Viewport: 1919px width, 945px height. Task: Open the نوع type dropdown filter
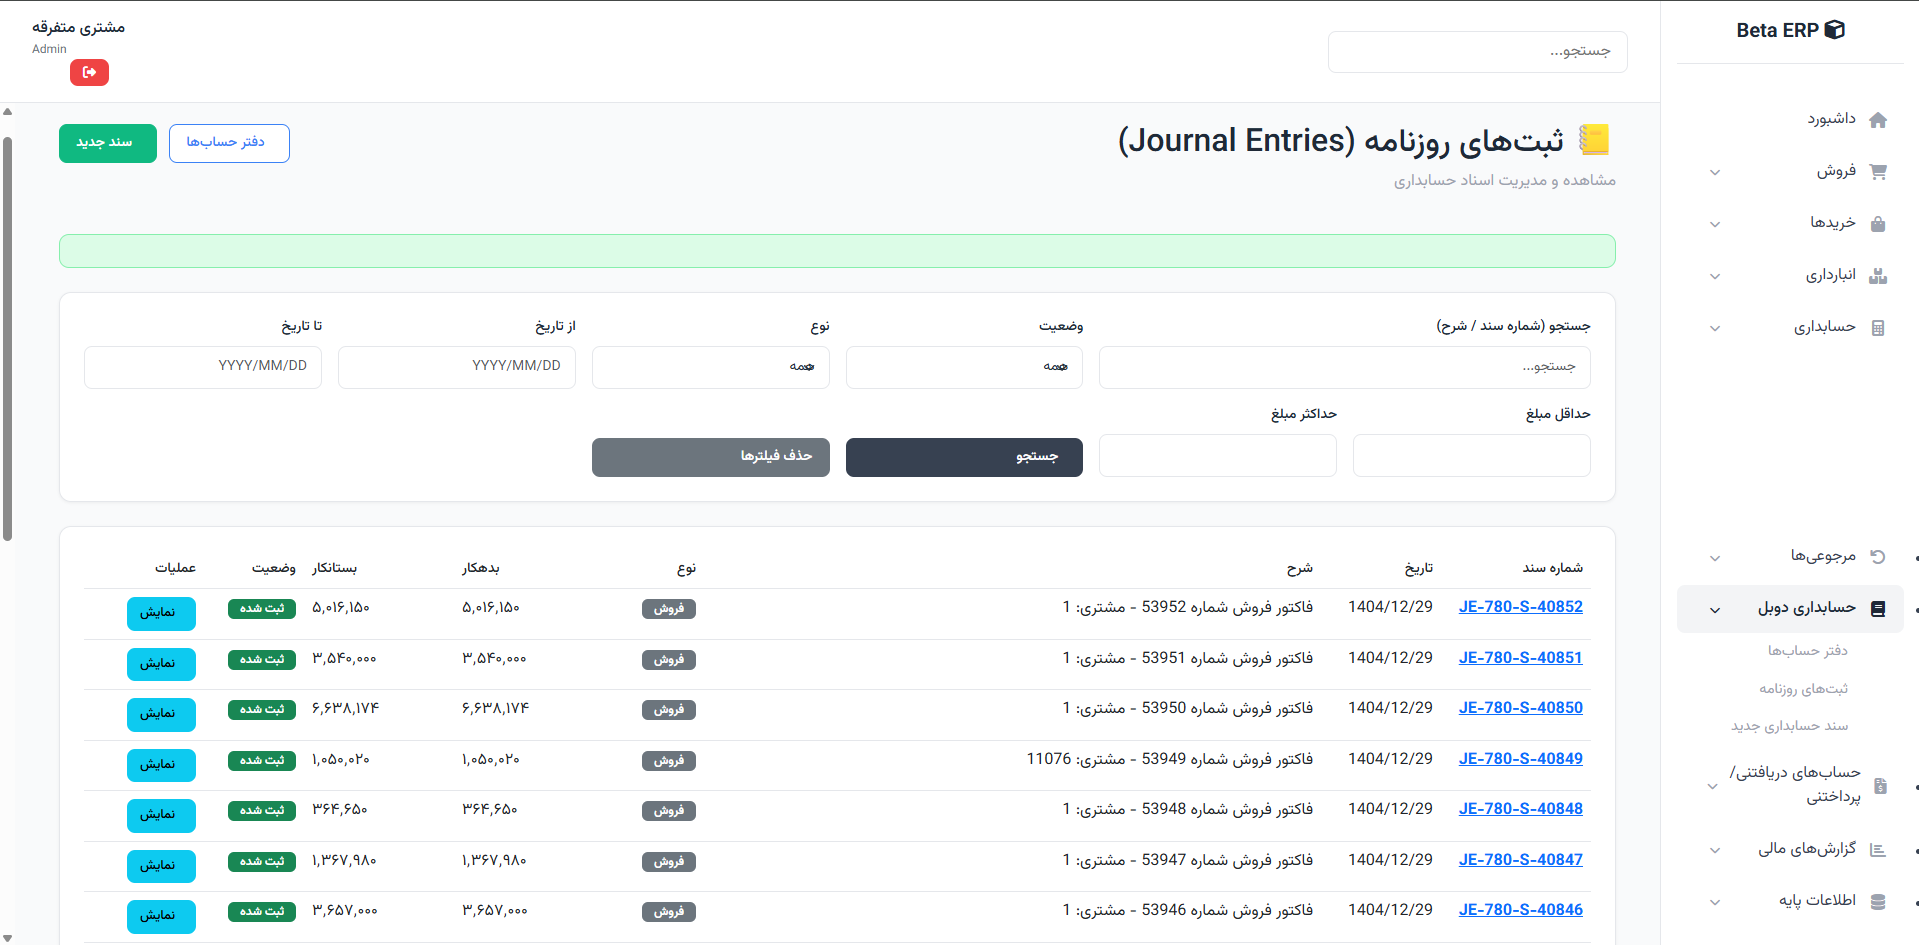(x=710, y=367)
